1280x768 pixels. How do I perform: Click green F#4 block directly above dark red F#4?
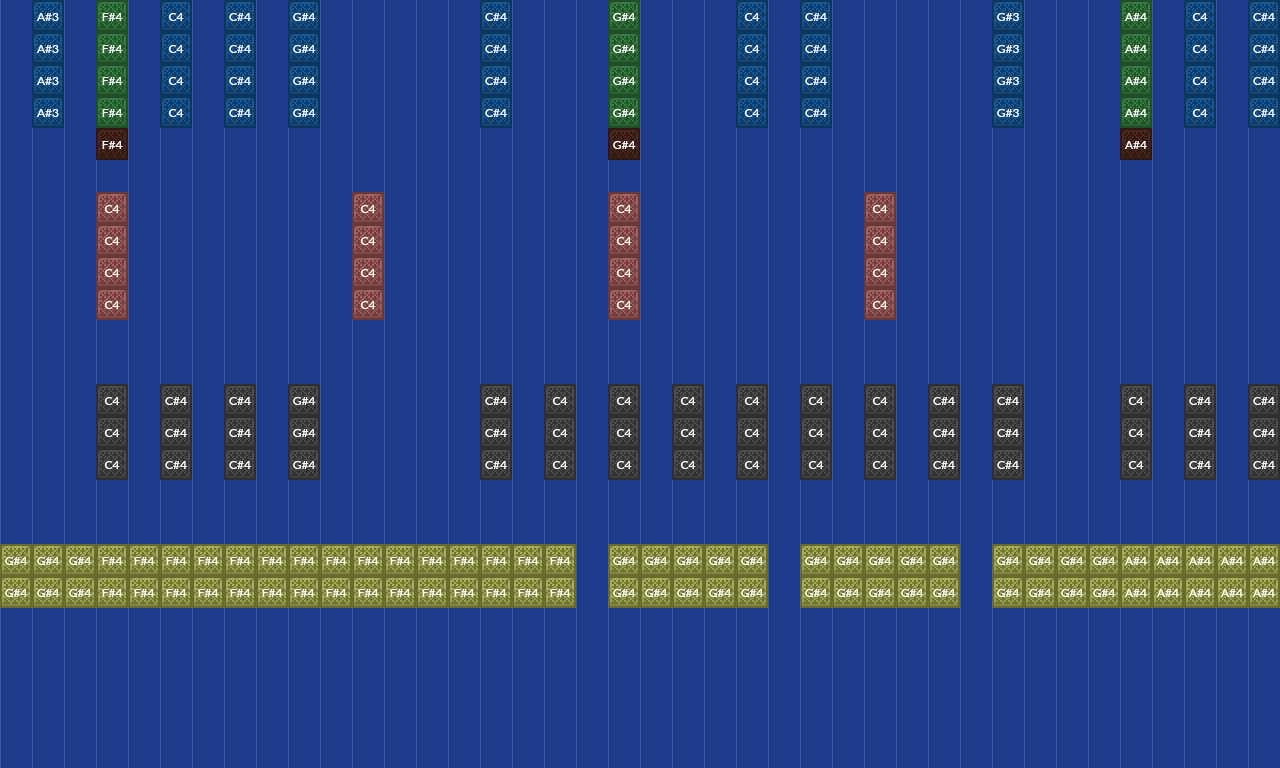tap(112, 113)
